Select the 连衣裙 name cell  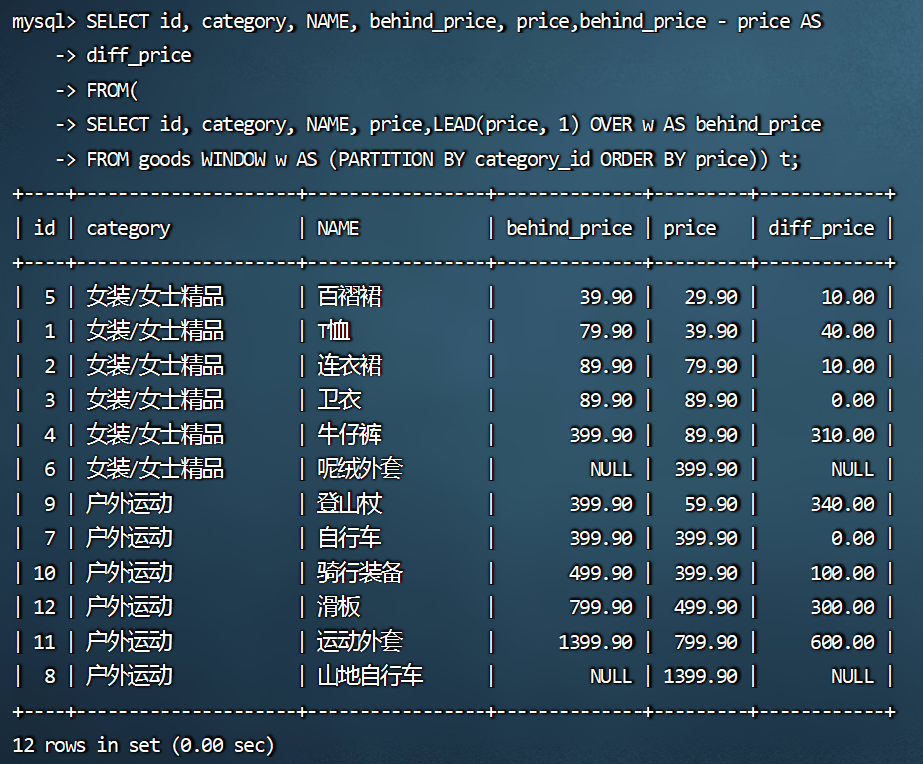[x=349, y=366]
